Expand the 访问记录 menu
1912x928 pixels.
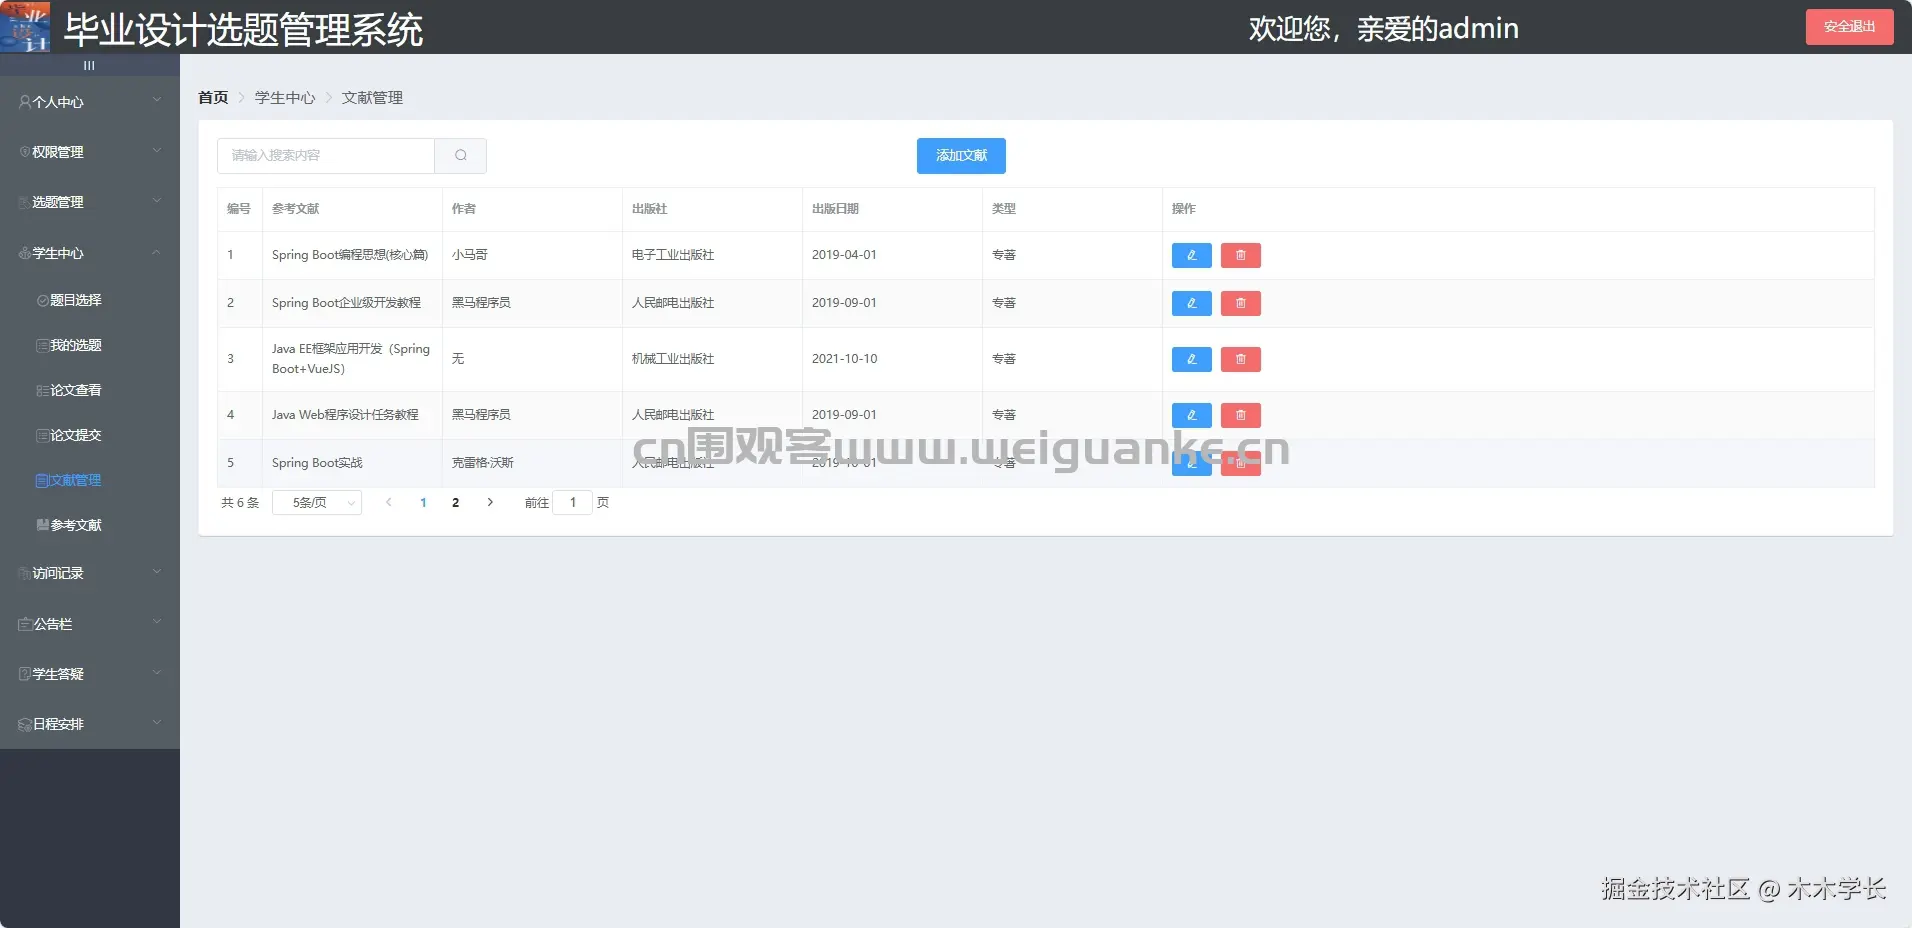[90, 573]
